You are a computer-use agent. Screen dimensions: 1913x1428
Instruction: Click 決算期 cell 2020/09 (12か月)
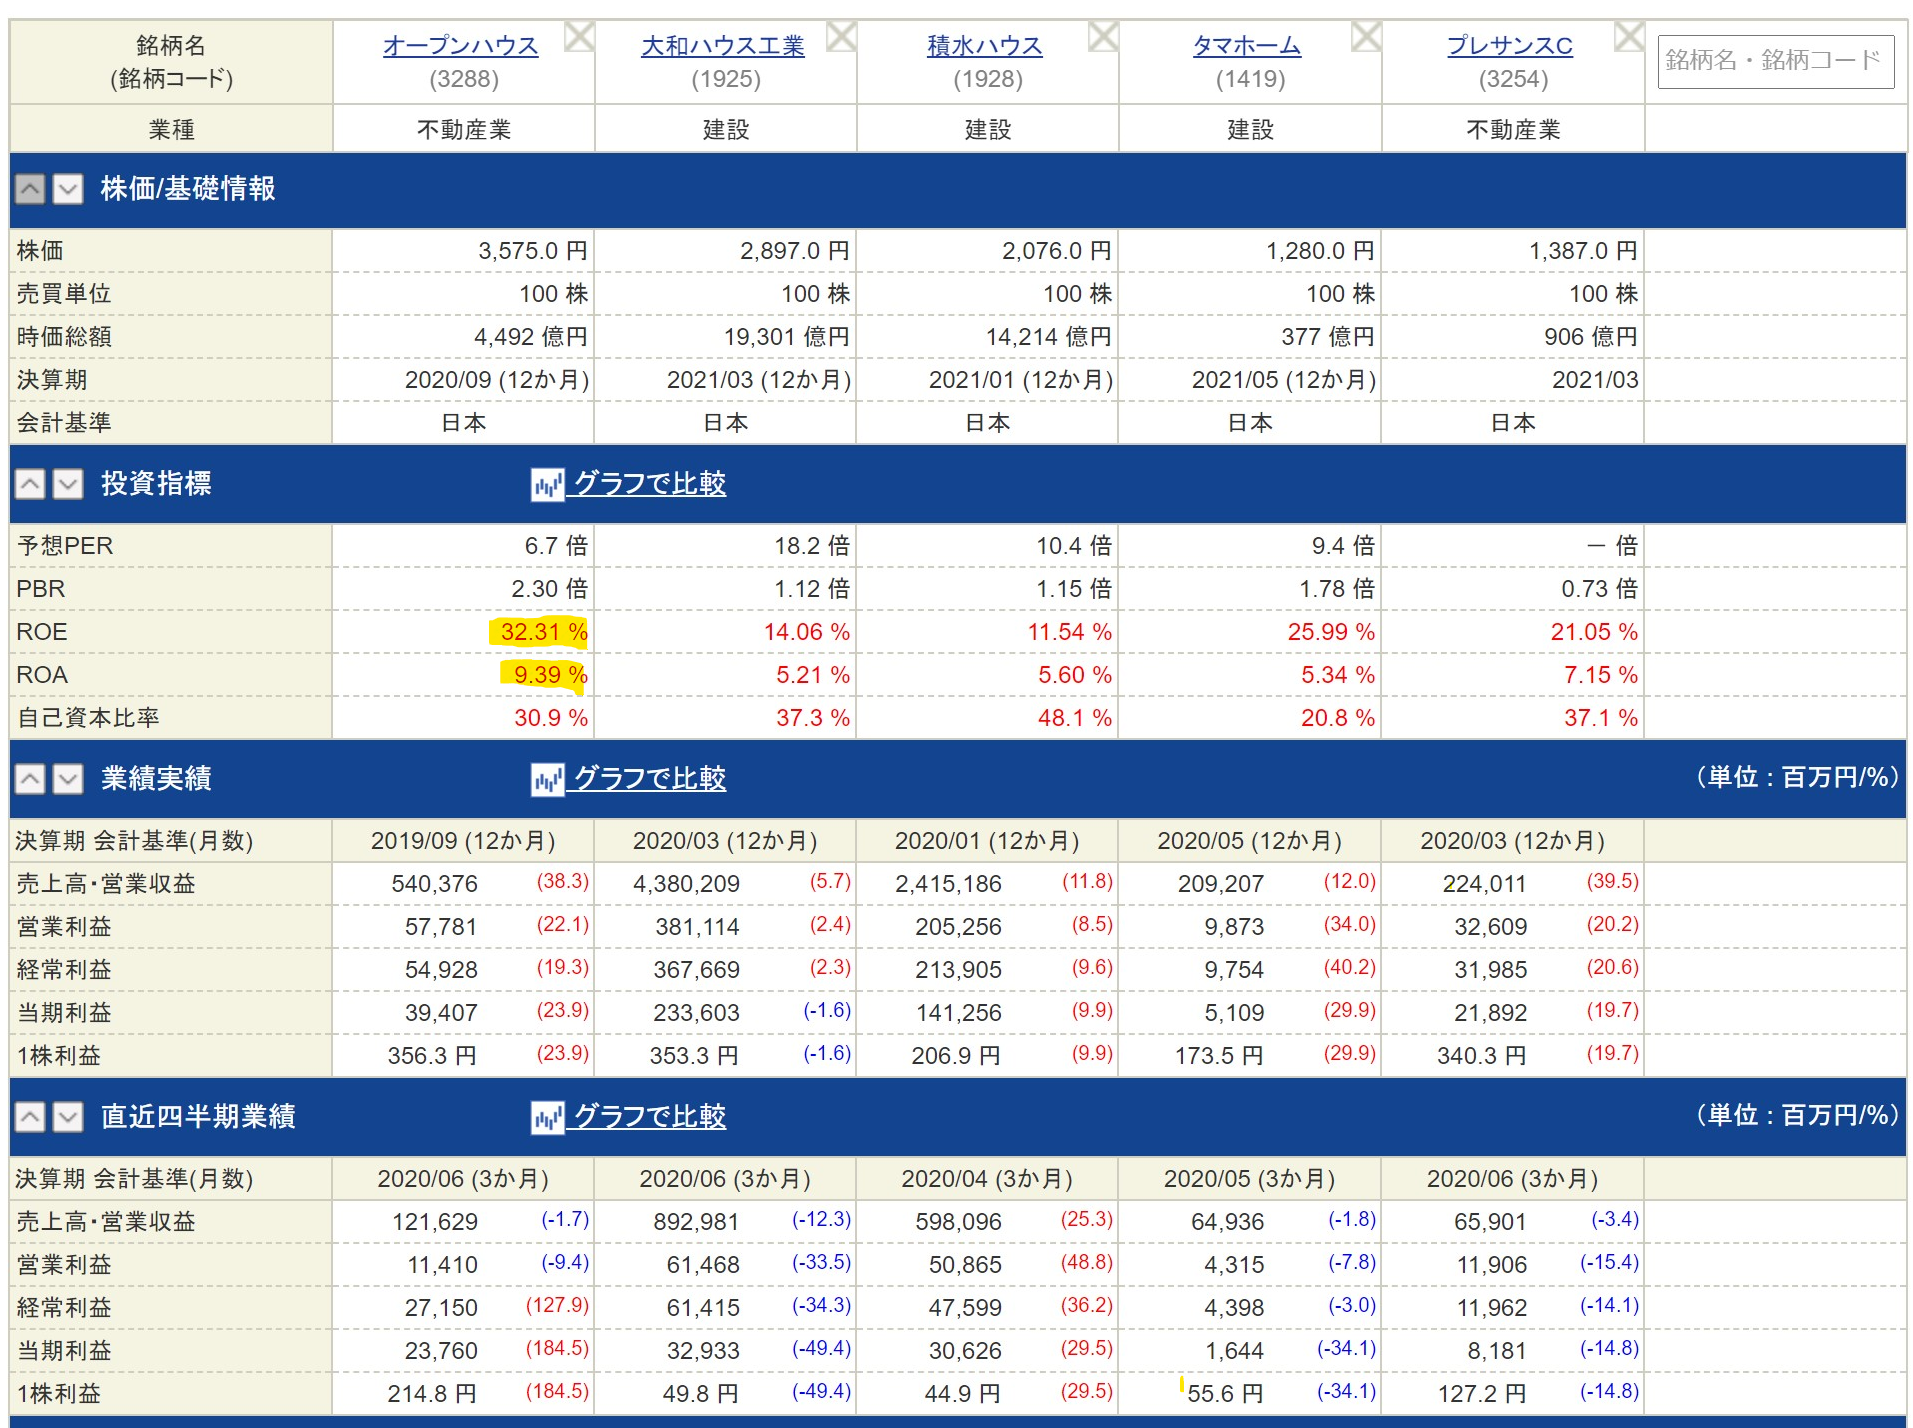497,380
